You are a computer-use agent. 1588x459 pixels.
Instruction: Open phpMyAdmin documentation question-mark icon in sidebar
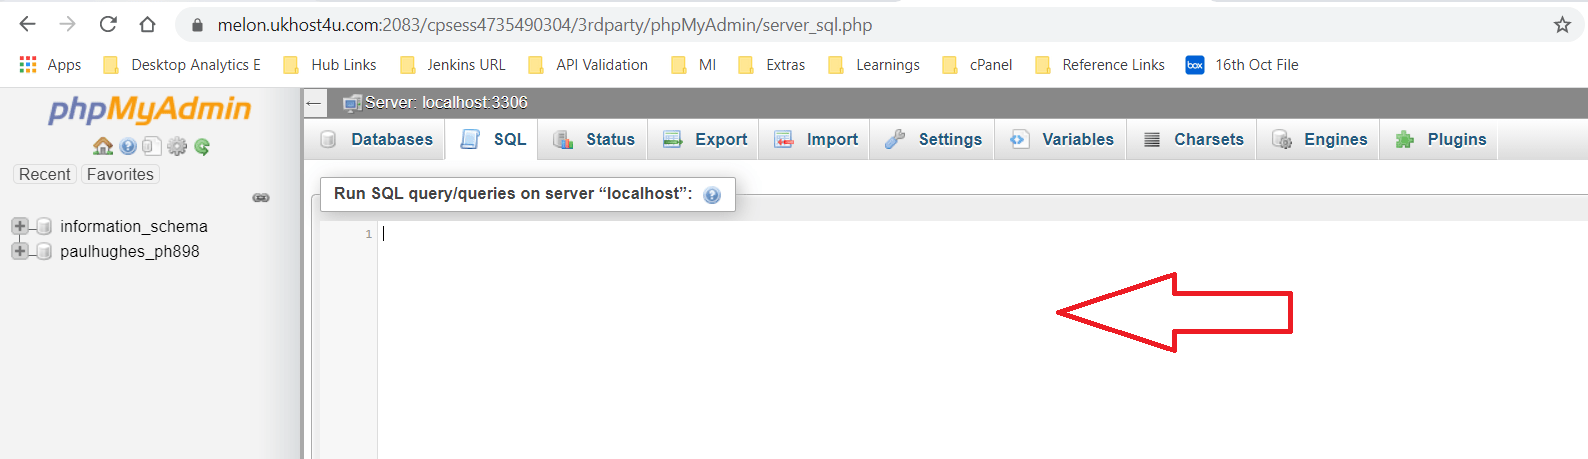(x=128, y=147)
